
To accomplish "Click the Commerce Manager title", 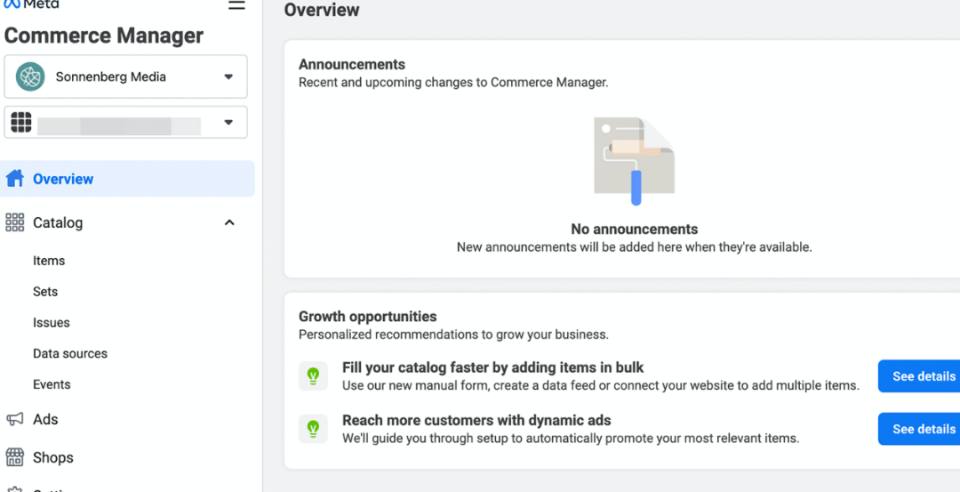I will click(103, 35).
